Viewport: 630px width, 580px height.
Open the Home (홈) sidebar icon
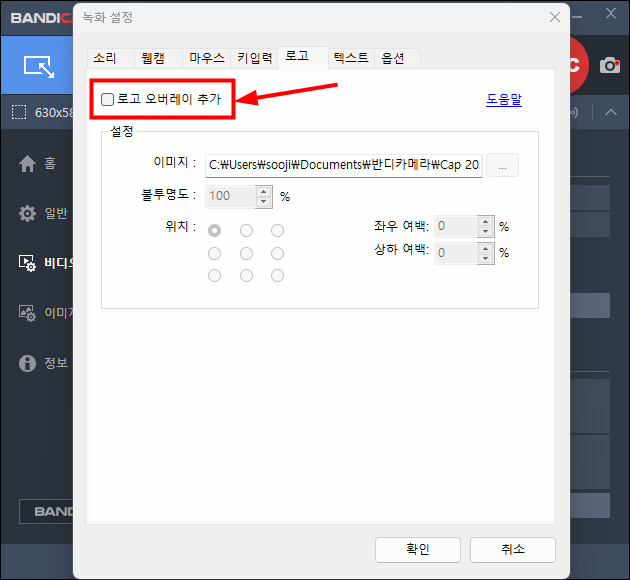pos(28,164)
